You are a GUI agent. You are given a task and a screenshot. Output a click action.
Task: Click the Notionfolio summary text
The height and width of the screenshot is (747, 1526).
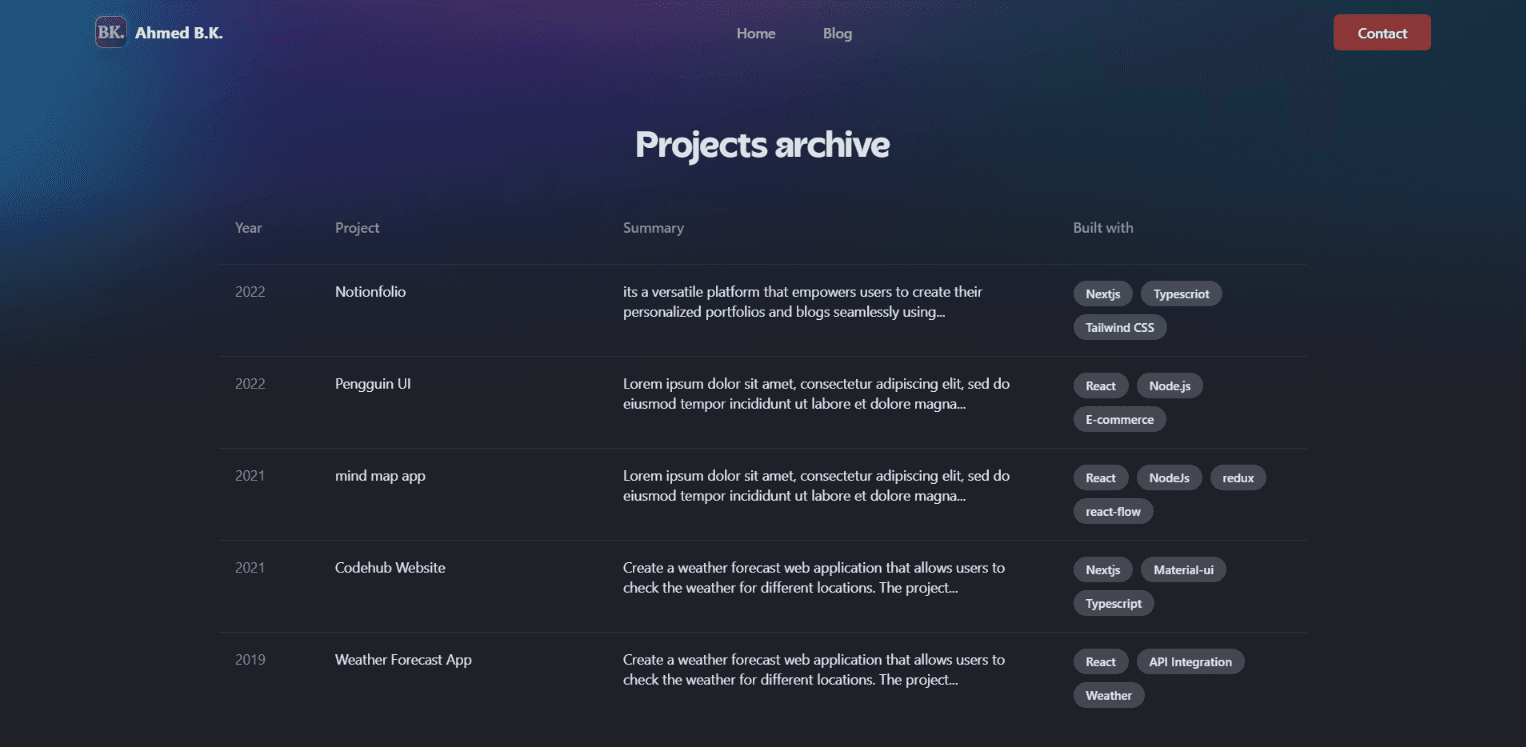803,302
